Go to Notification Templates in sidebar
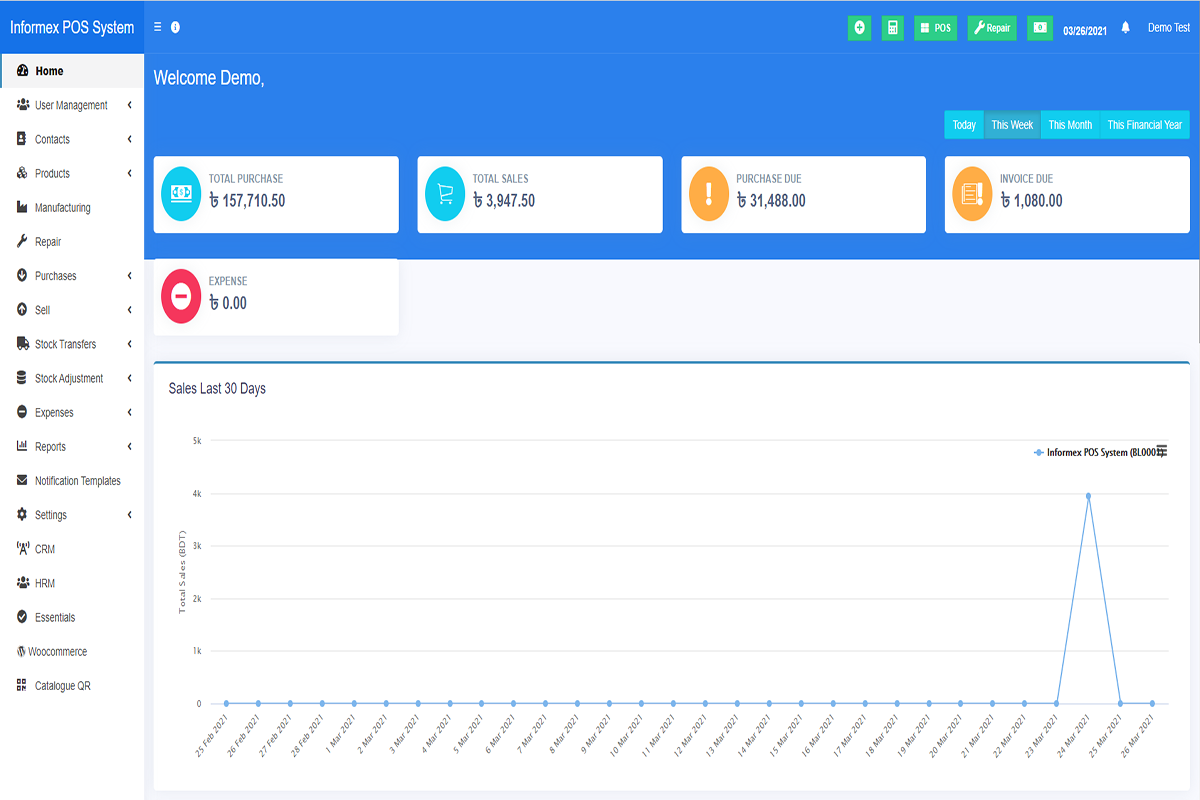The width and height of the screenshot is (1200, 800). click(x=77, y=481)
